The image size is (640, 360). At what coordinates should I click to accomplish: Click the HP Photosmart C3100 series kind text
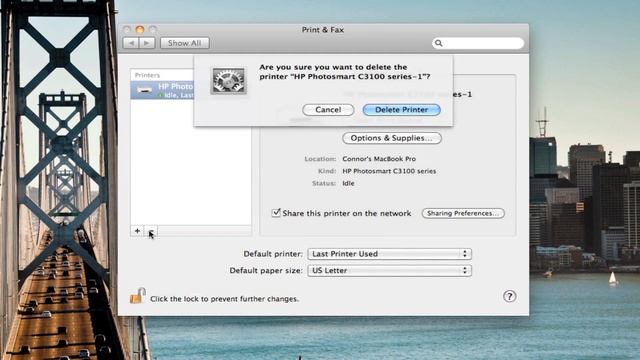pyautogui.click(x=389, y=171)
